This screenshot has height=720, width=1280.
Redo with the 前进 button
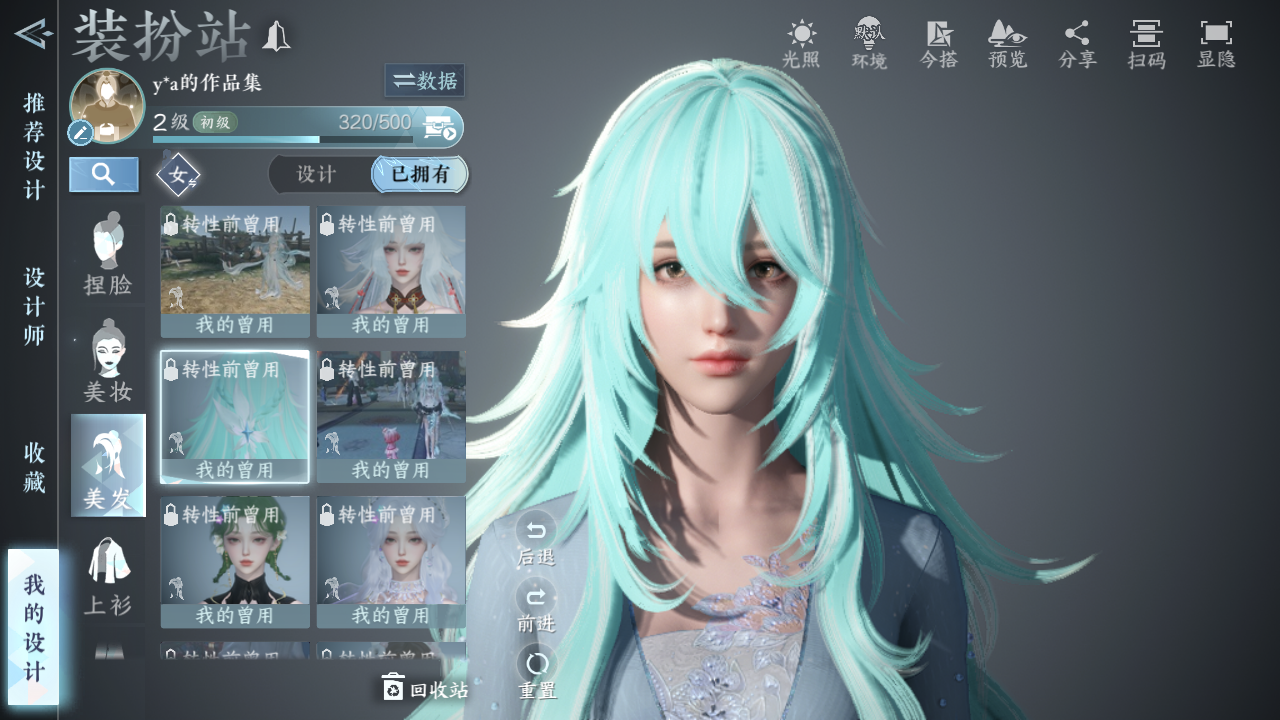(536, 607)
